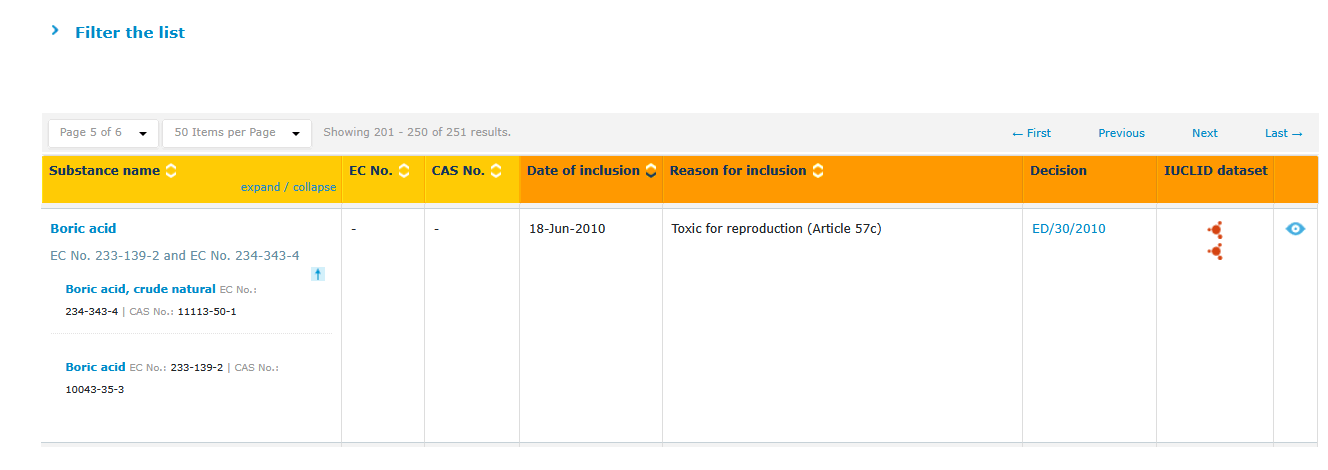This screenshot has width=1328, height=470.
Task: Click the blue up-arrow collapse icon
Action: [318, 274]
